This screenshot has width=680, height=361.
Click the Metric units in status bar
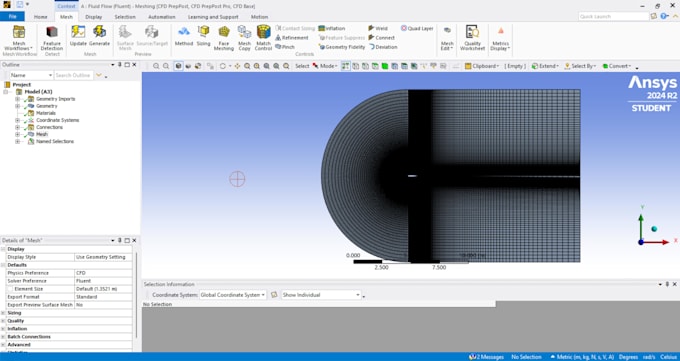tap(582, 357)
